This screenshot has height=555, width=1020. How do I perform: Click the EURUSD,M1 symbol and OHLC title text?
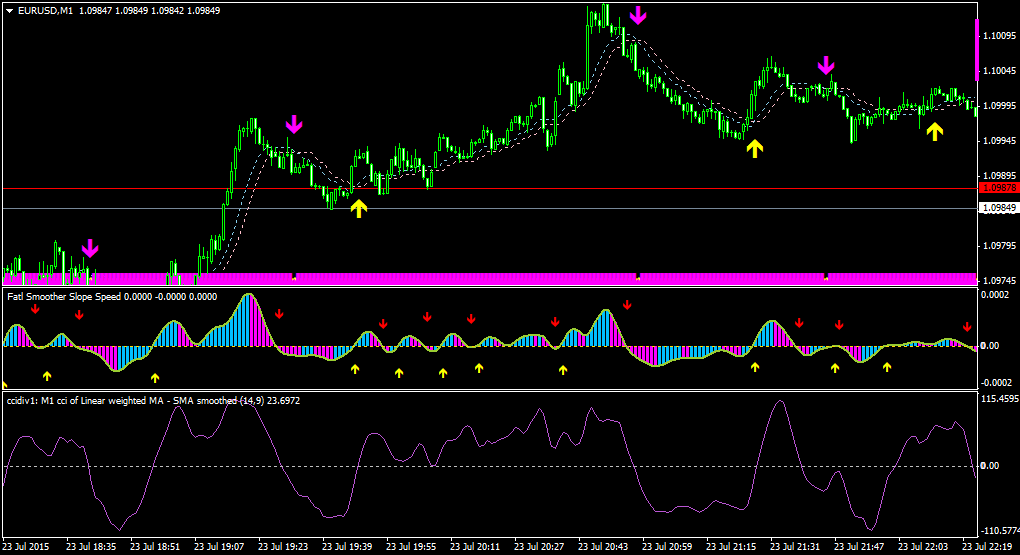pos(119,11)
